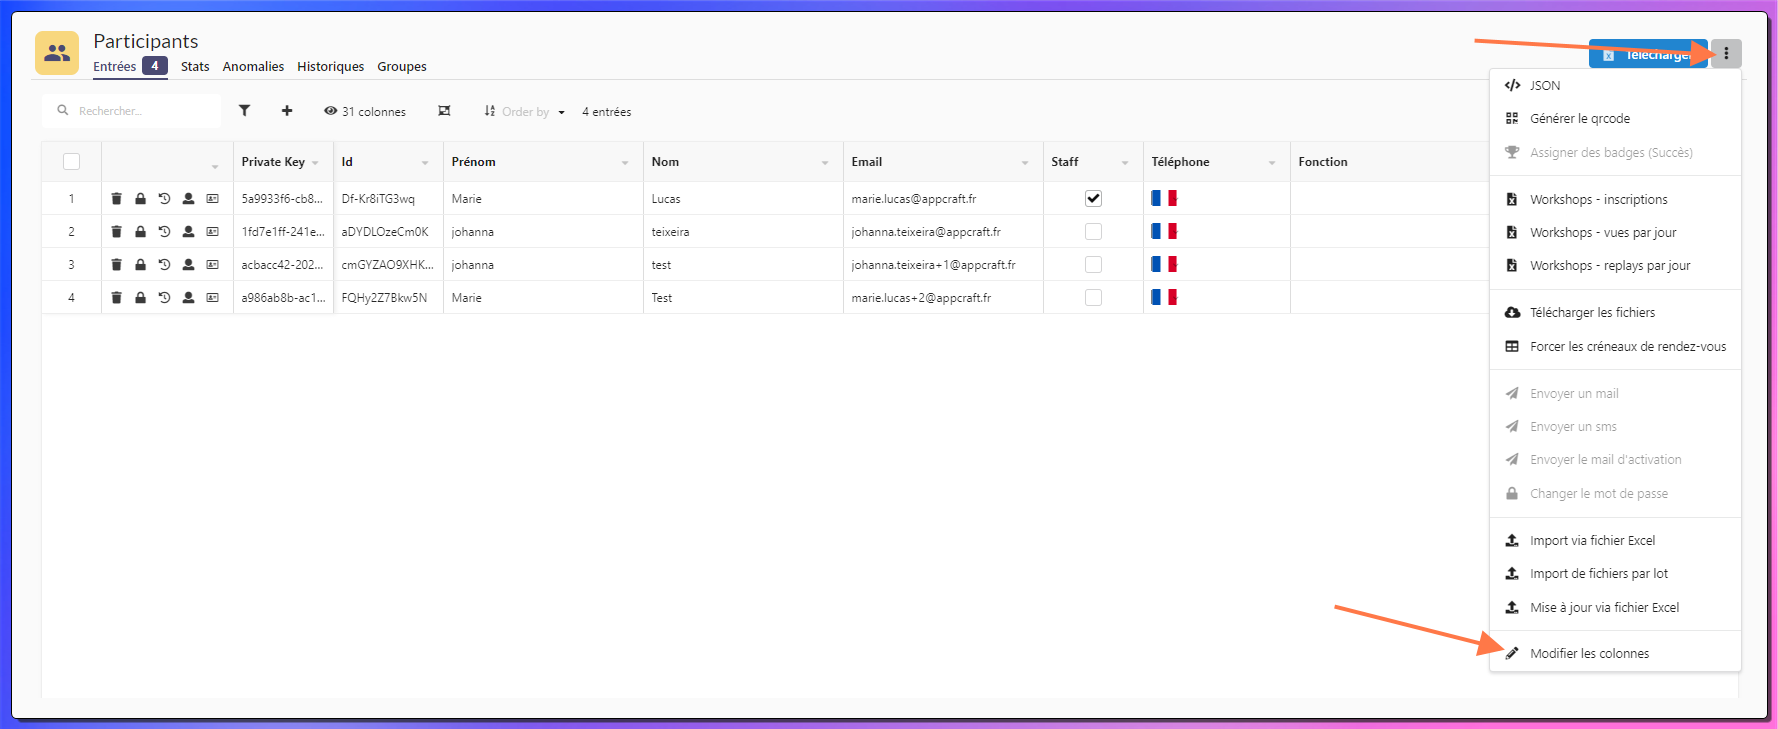Viewport: 1778px width, 729px height.
Task: Add a new entry with plus icon
Action: click(287, 111)
